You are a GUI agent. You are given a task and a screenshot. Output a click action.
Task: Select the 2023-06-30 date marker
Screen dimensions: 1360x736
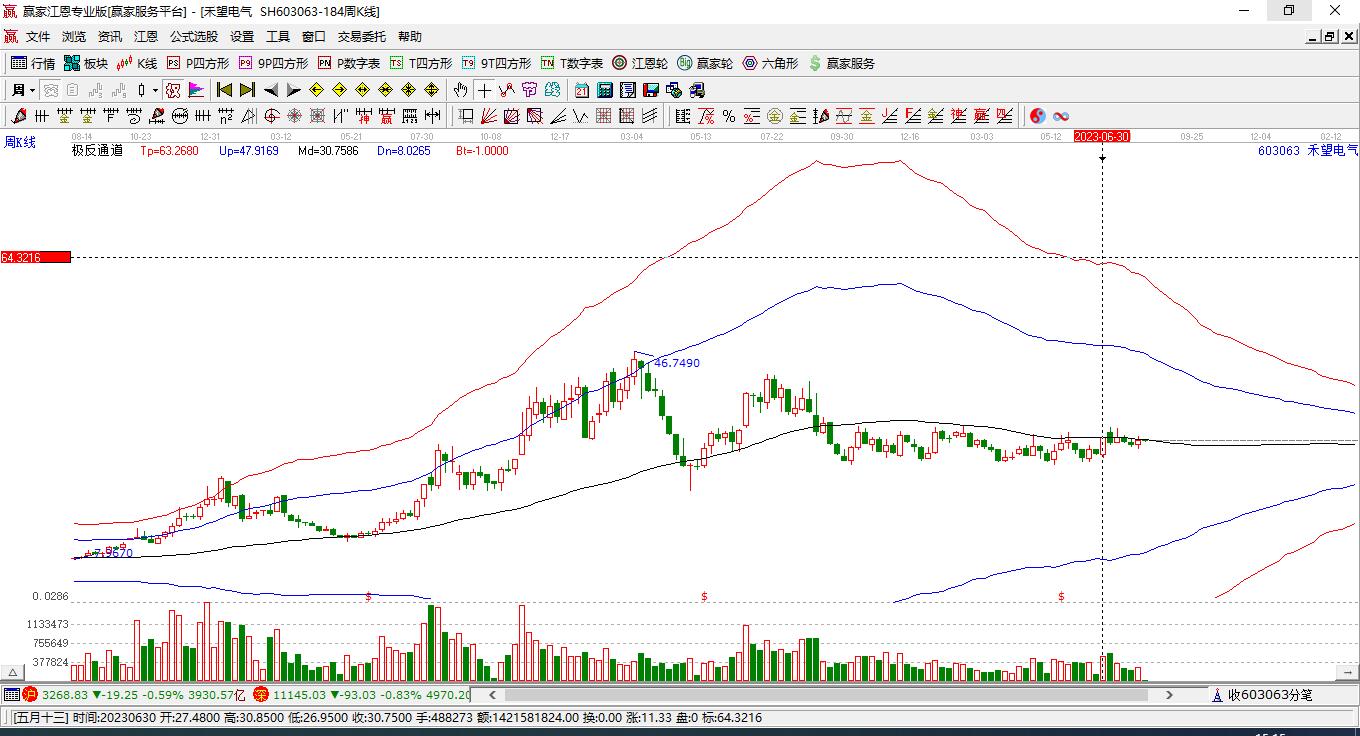pyautogui.click(x=1102, y=136)
